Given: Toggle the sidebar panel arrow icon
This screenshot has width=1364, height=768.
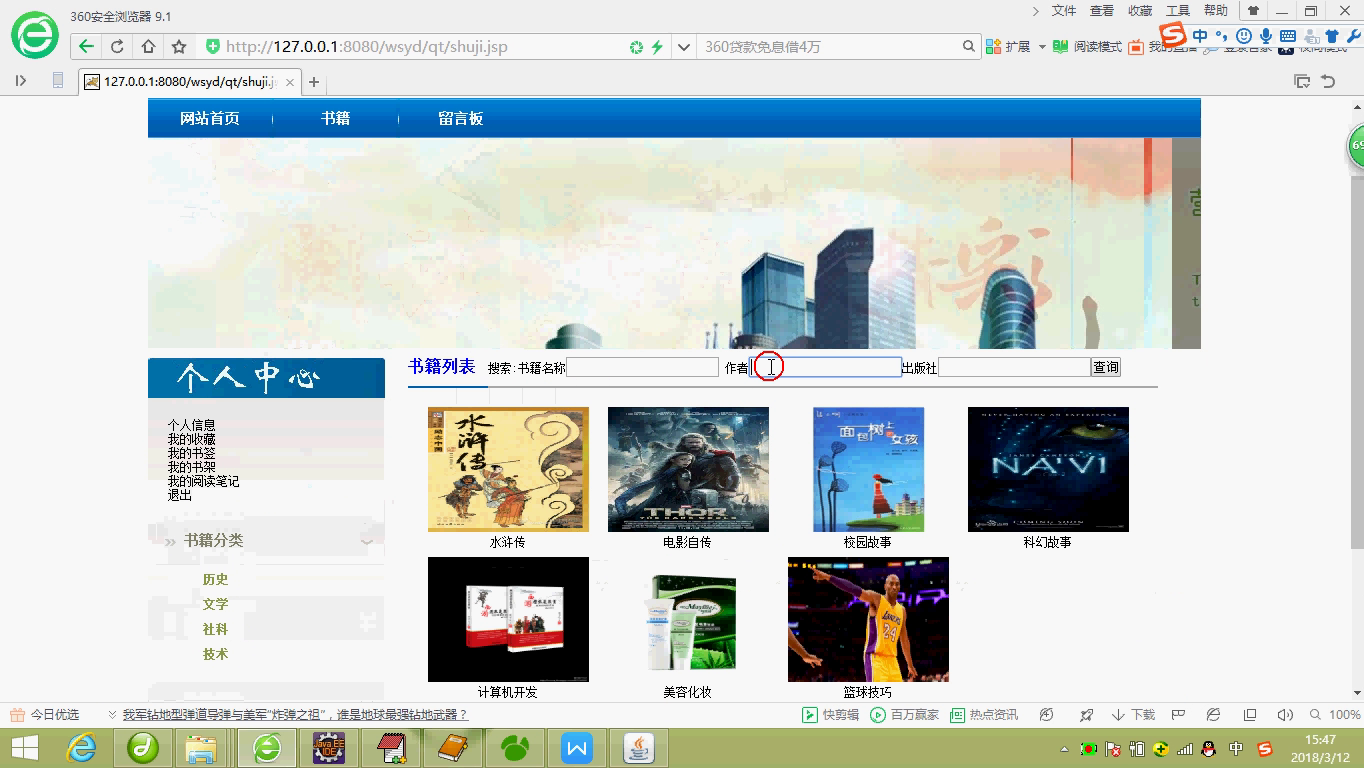Looking at the screenshot, I should (x=21, y=81).
